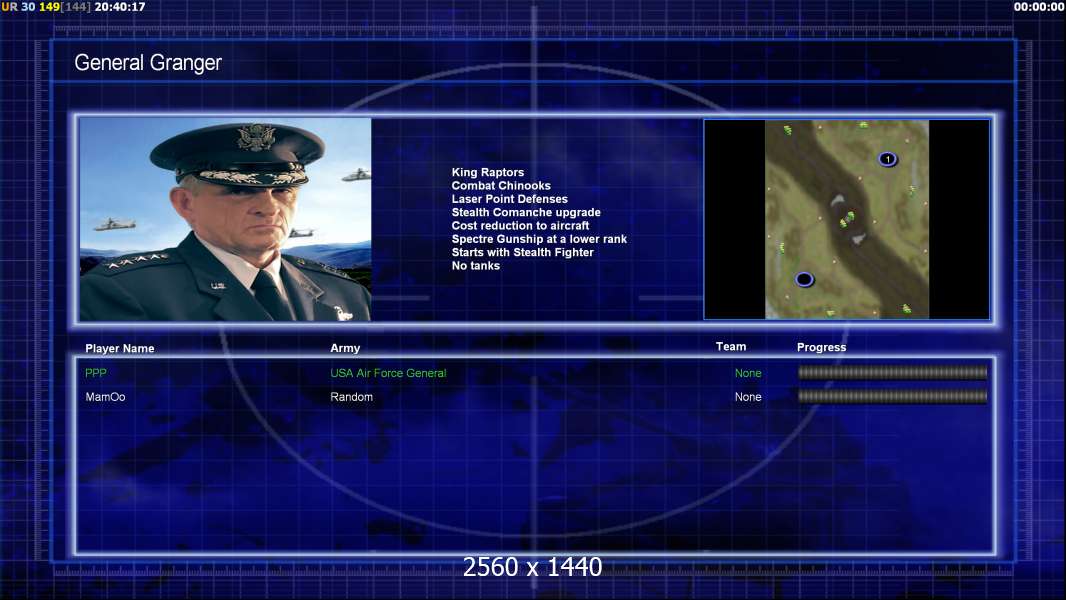
Task: Click the 'Laser Point Defenses' line
Action: point(509,198)
